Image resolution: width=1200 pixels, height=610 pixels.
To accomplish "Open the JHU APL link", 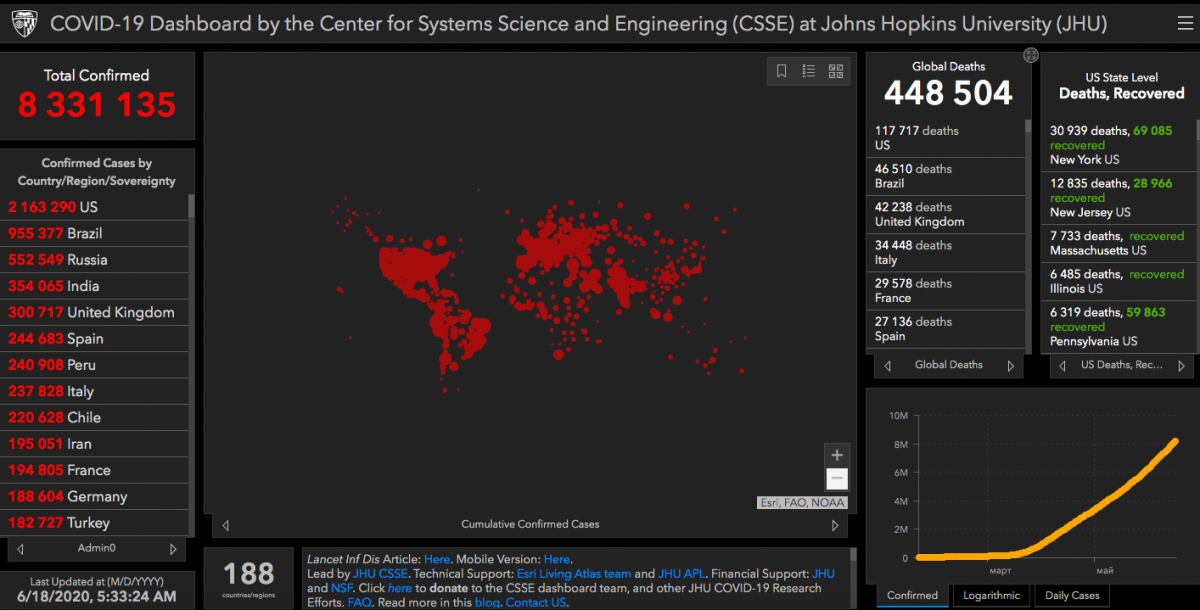I will click(x=682, y=574).
